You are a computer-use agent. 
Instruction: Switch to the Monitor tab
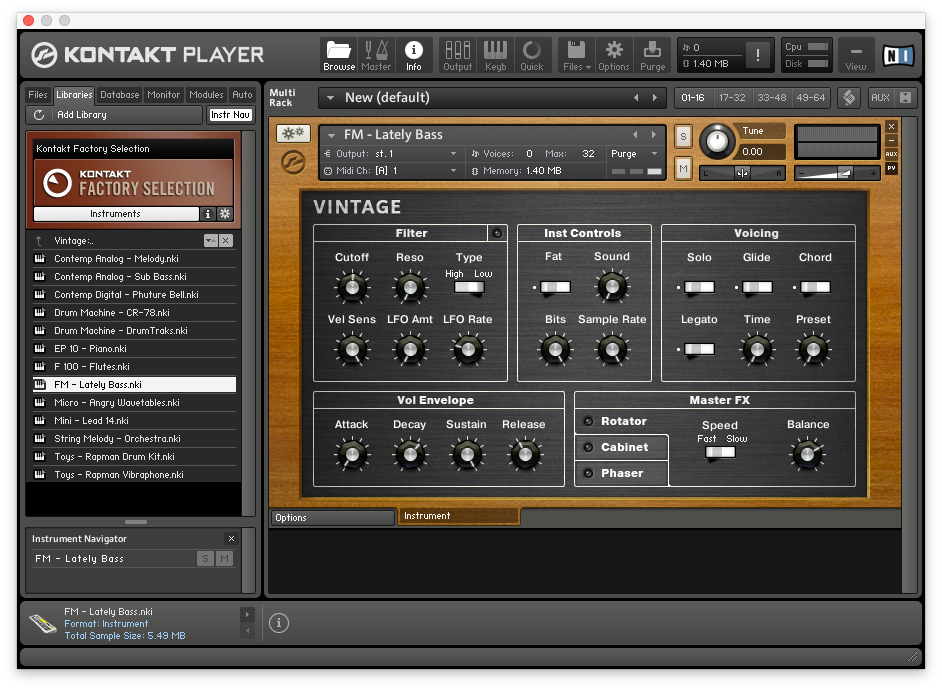163,95
